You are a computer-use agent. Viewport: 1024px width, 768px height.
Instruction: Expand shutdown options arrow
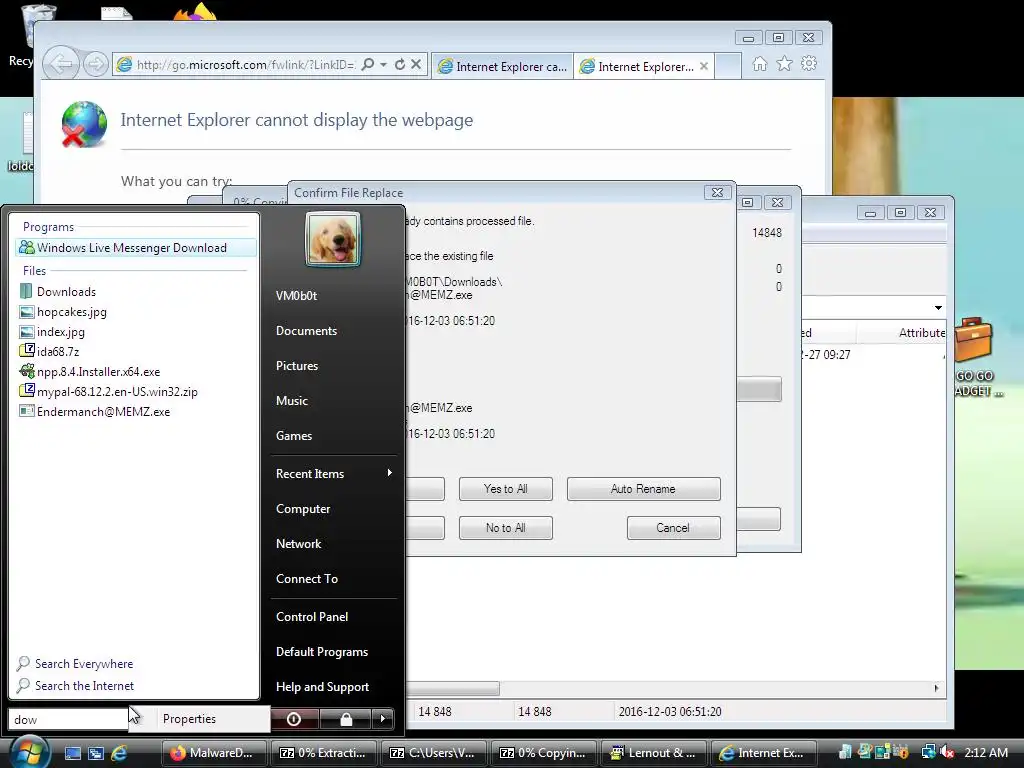(383, 719)
